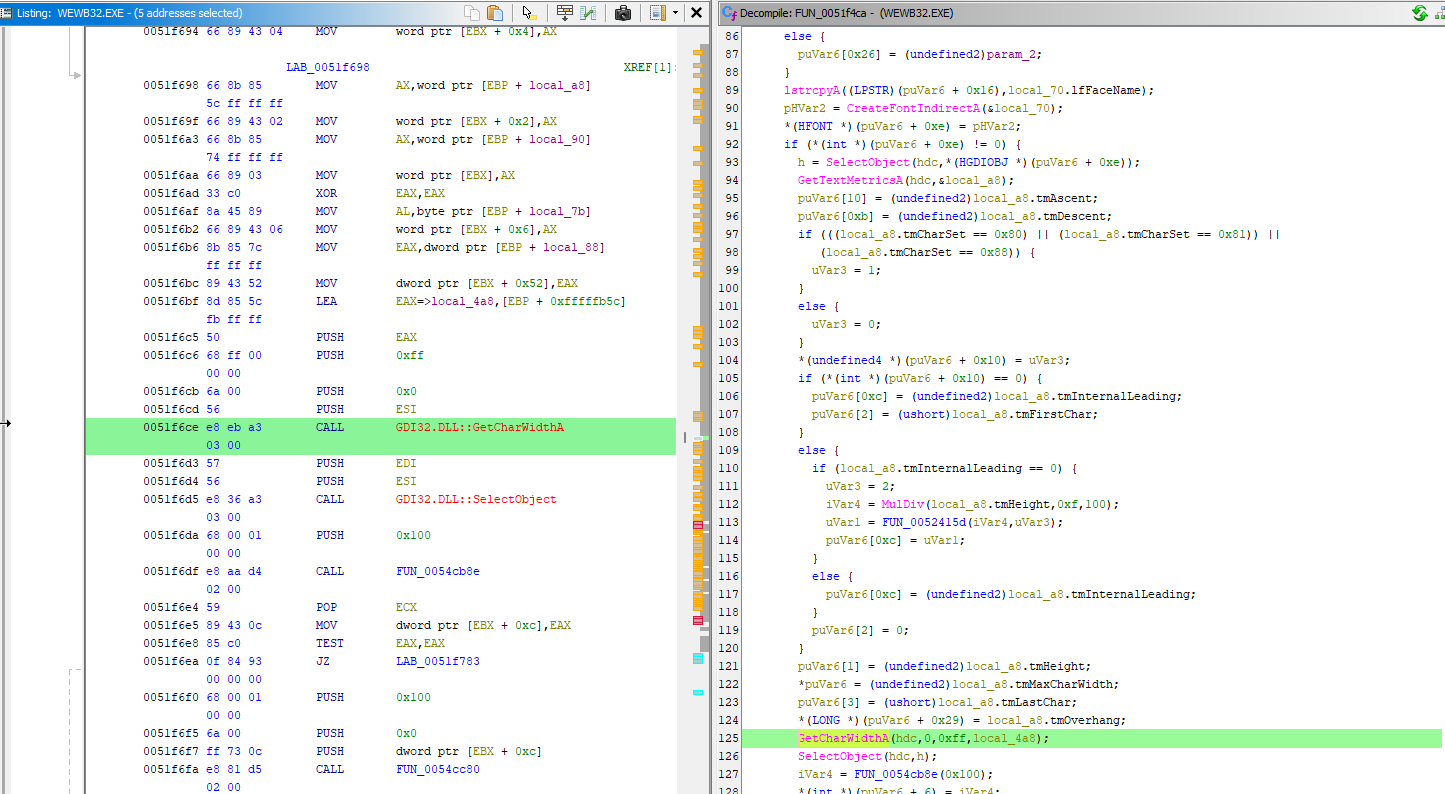Take a Listing snapshot with camera icon
The height and width of the screenshot is (794, 1445).
[623, 13]
